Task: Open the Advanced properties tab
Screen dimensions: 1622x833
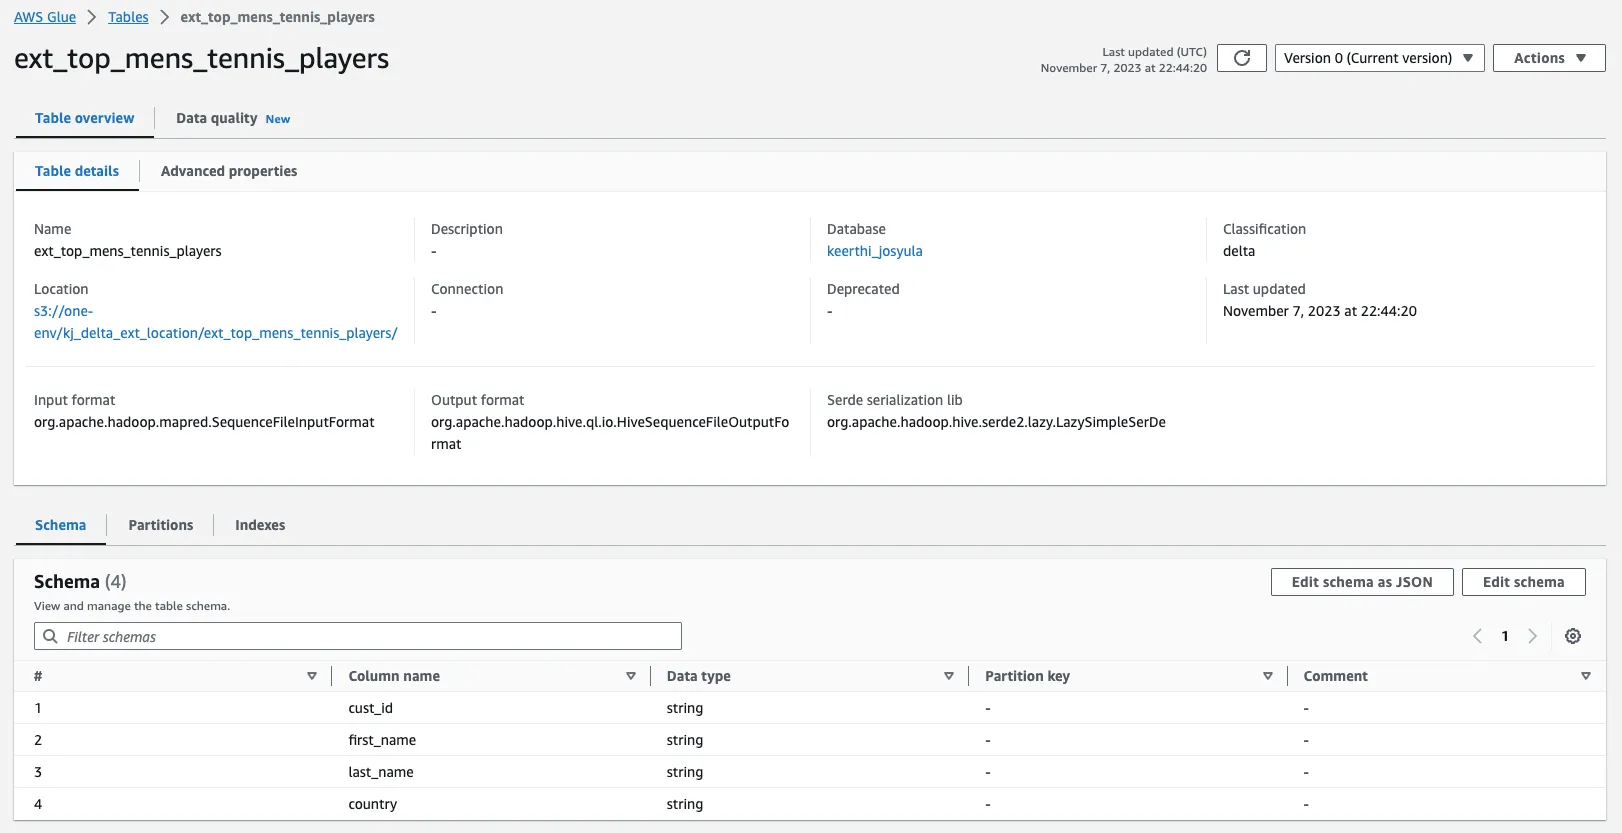Action: 229,171
